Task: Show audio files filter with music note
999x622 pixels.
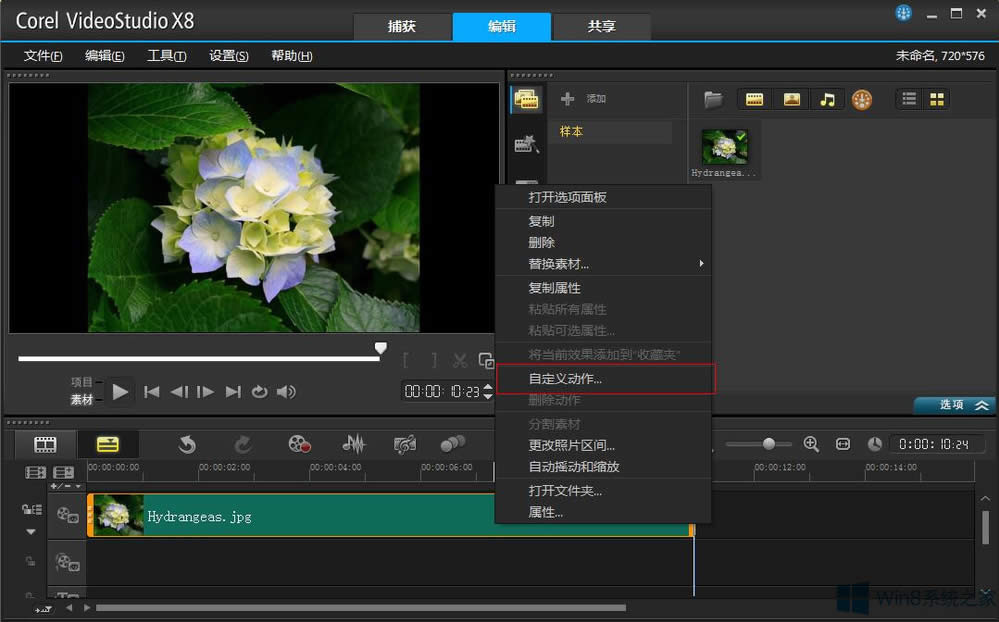Action: [827, 99]
